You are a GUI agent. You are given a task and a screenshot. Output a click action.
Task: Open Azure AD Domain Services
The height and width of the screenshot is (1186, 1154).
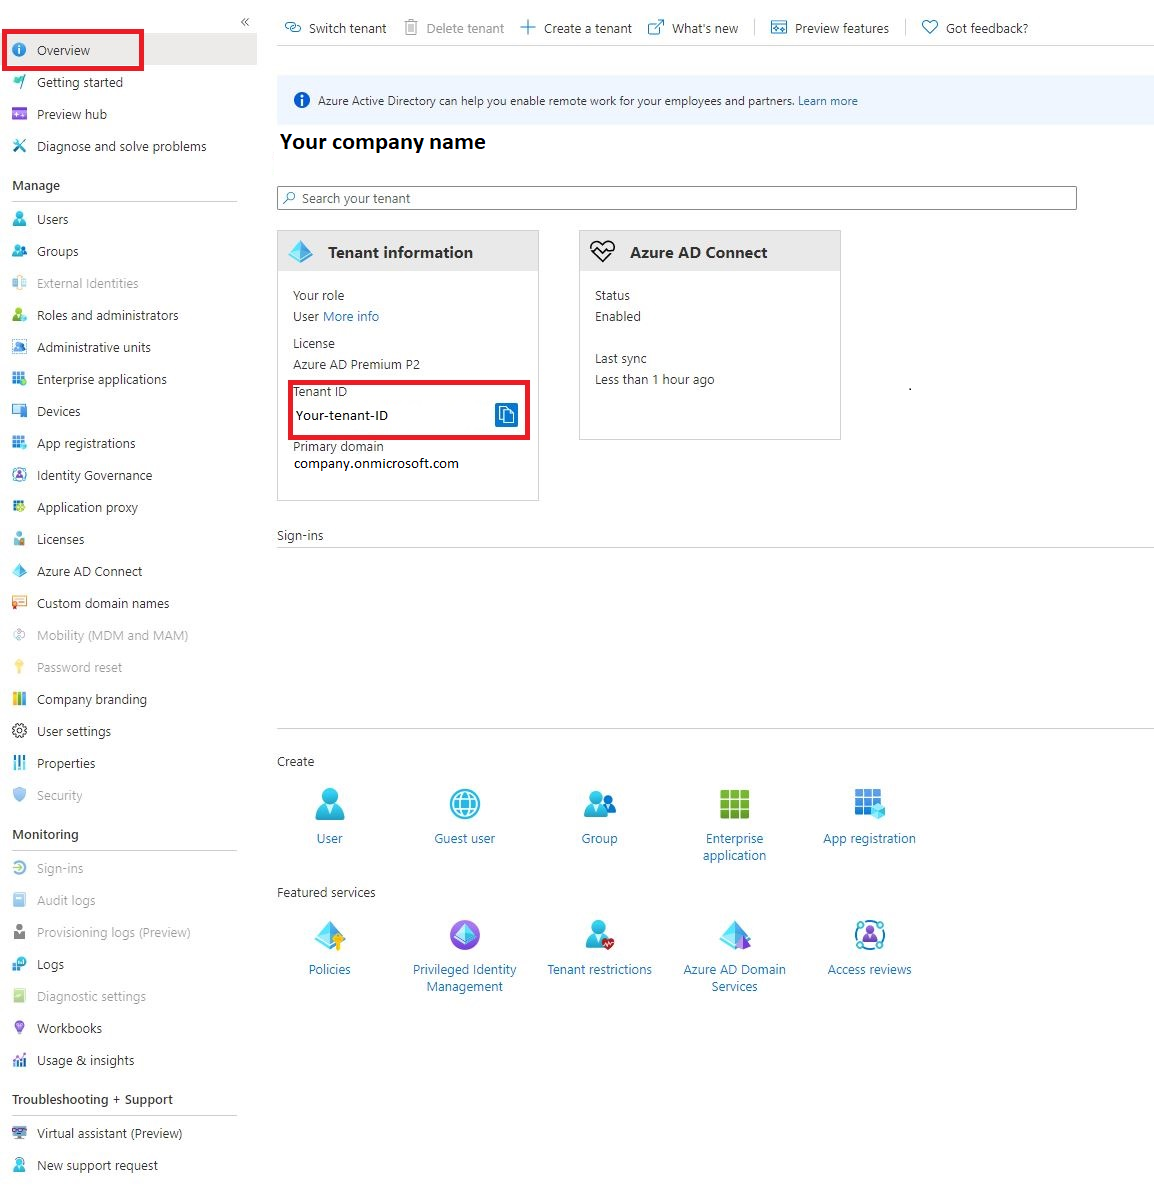pyautogui.click(x=734, y=956)
